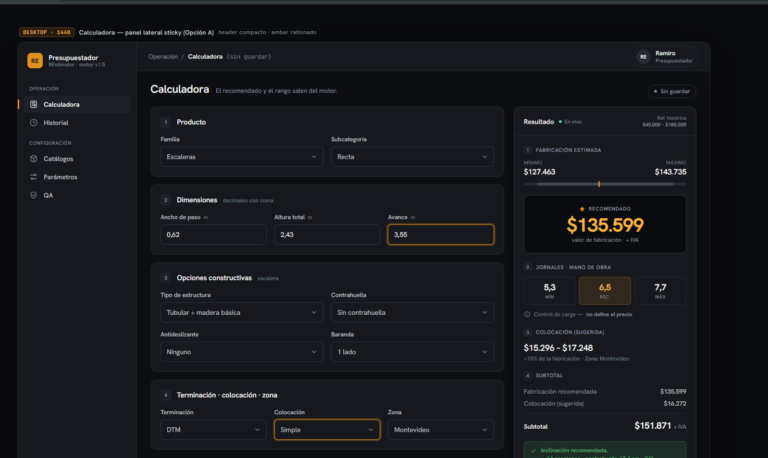Click the recommended price $135.599
This screenshot has width=768, height=458.
[x=605, y=225]
